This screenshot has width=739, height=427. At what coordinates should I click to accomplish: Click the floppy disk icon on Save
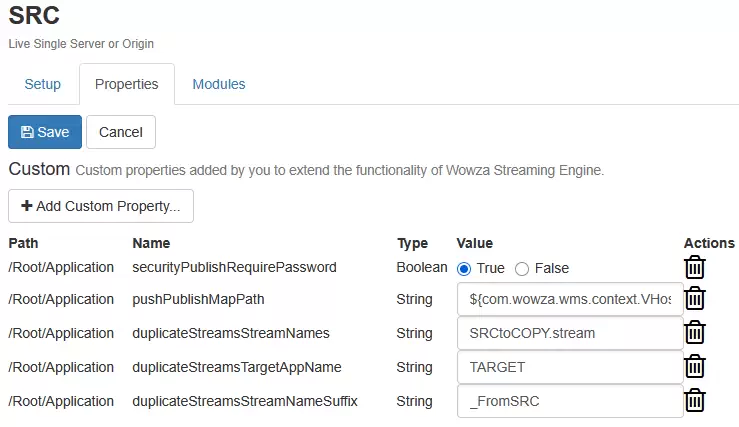27,132
